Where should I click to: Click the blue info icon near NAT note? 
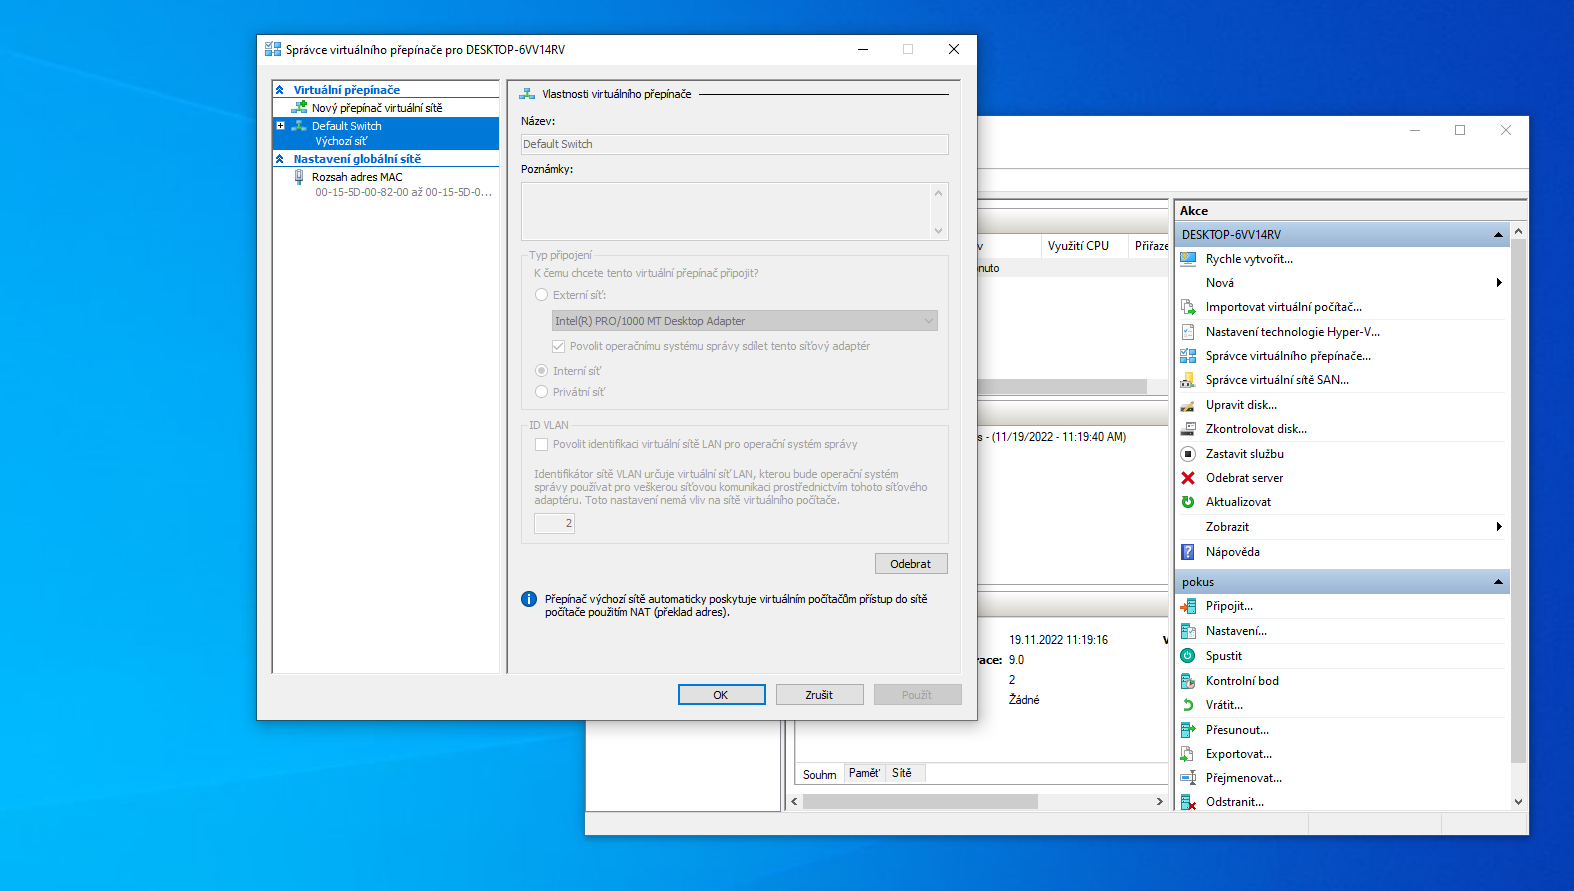(529, 599)
